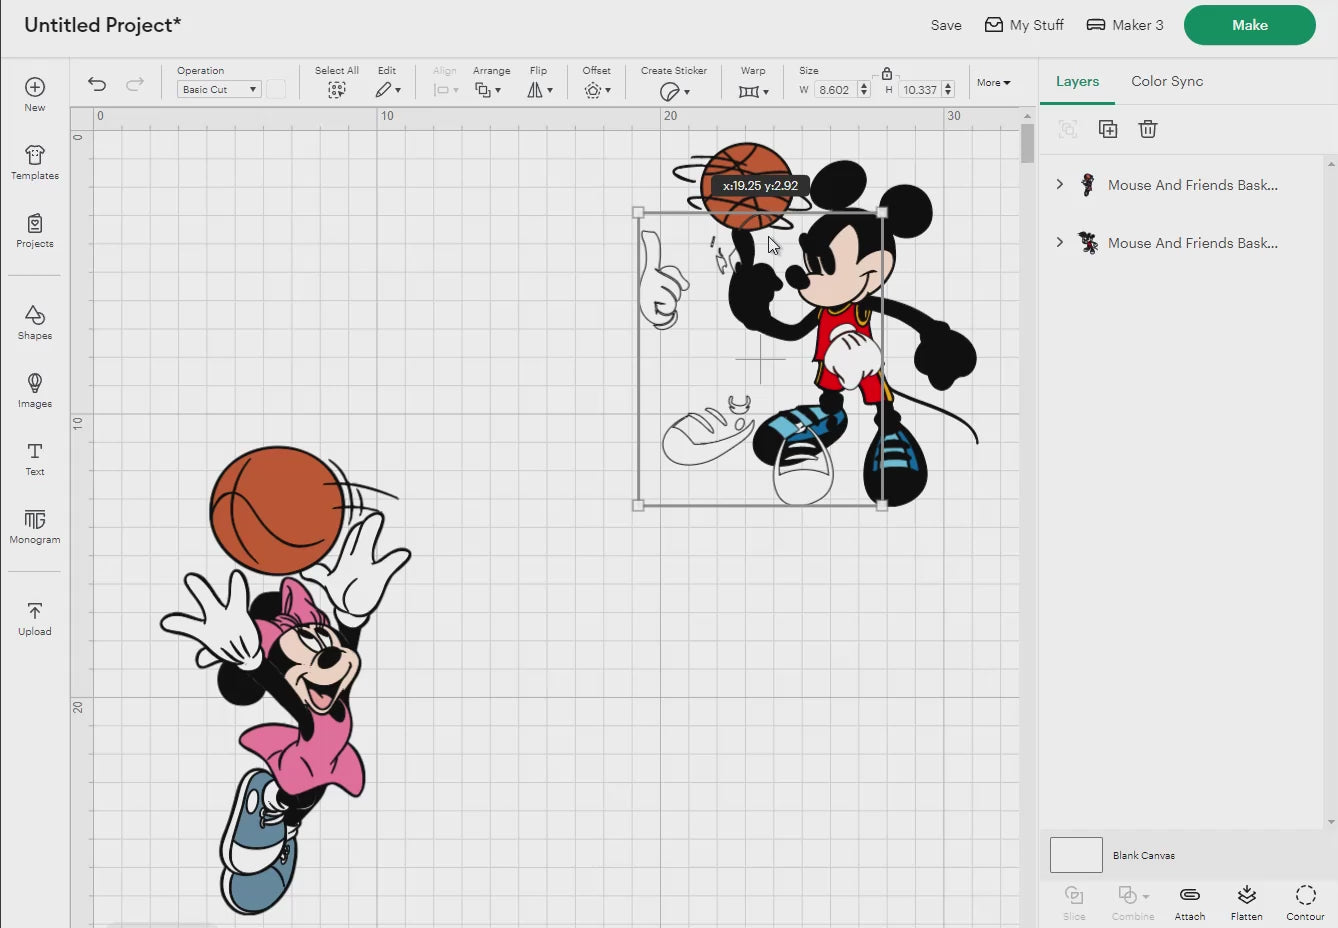Open Operation Basic Cut dropdown
The height and width of the screenshot is (928, 1338).
coord(219,89)
